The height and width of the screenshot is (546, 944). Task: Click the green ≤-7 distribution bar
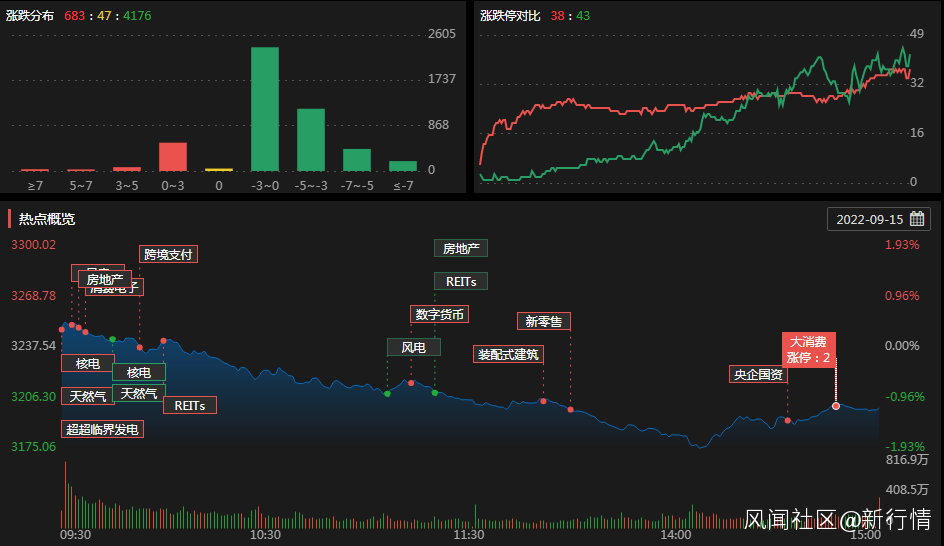click(403, 166)
